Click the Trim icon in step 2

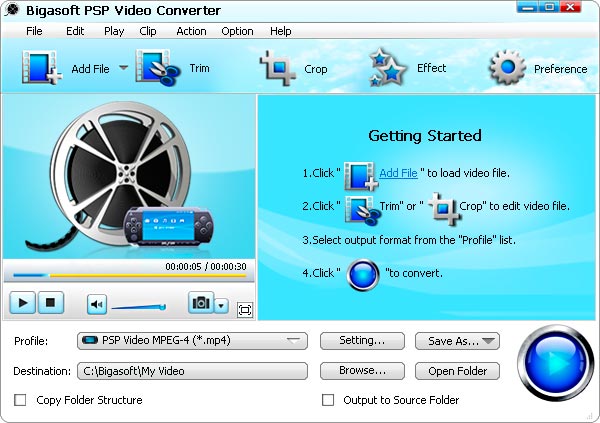coord(362,210)
